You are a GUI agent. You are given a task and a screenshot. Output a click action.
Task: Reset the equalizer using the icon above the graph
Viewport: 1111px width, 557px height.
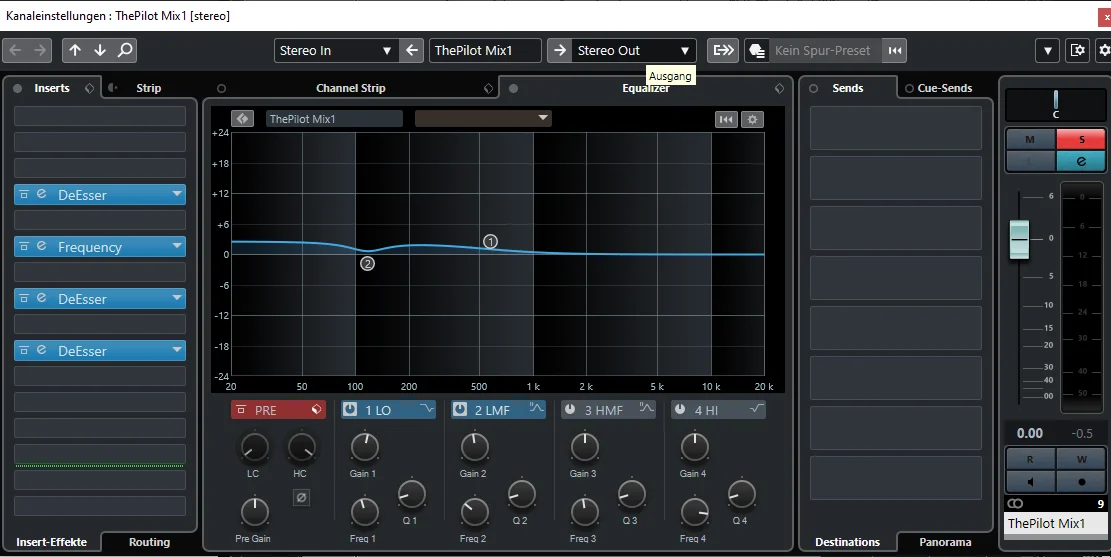pyautogui.click(x=726, y=119)
